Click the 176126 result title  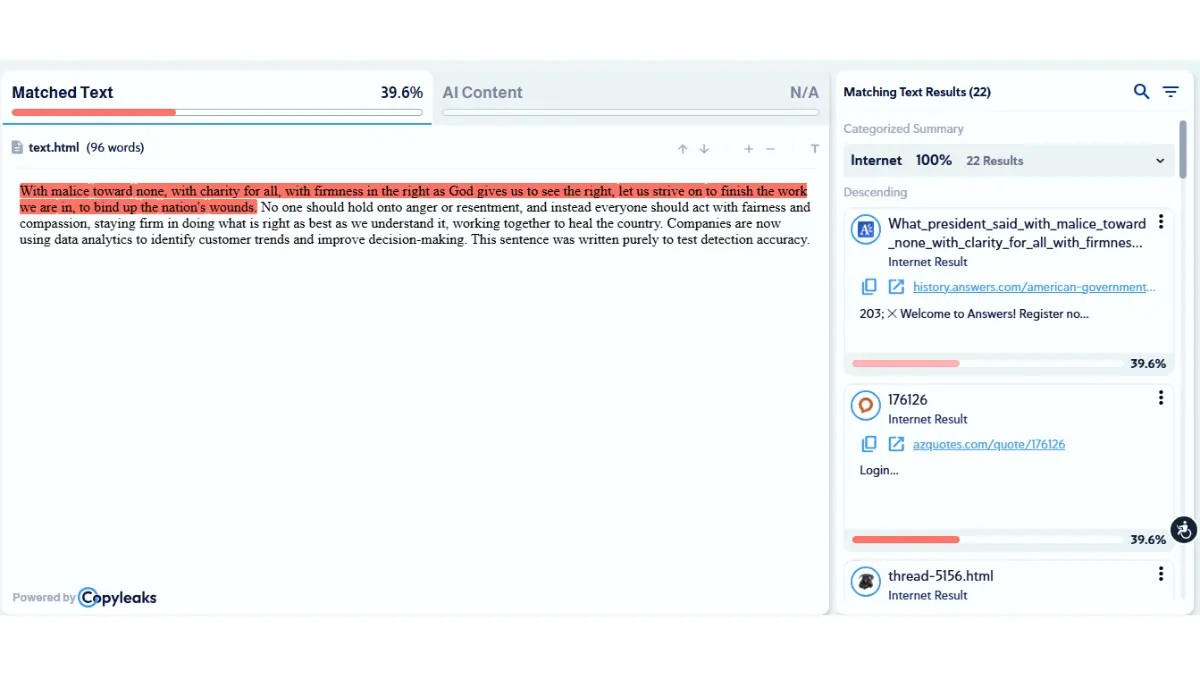click(x=908, y=400)
